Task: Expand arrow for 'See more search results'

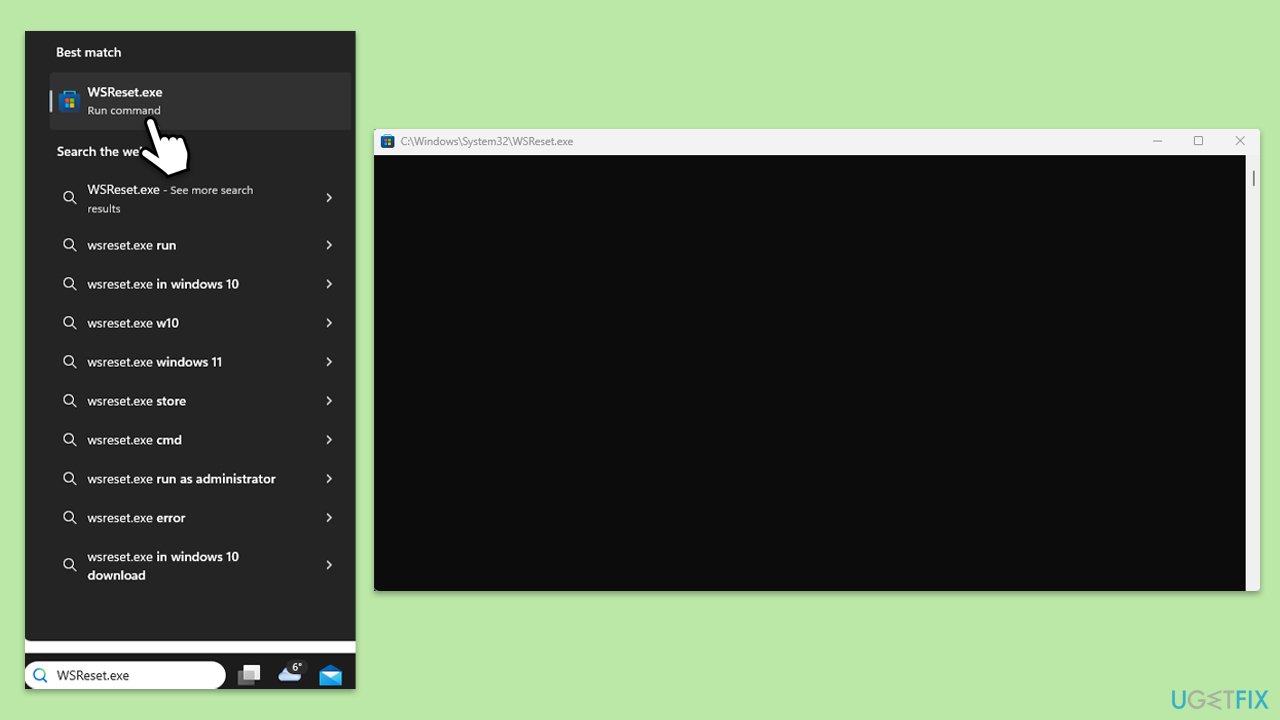Action: (x=329, y=198)
